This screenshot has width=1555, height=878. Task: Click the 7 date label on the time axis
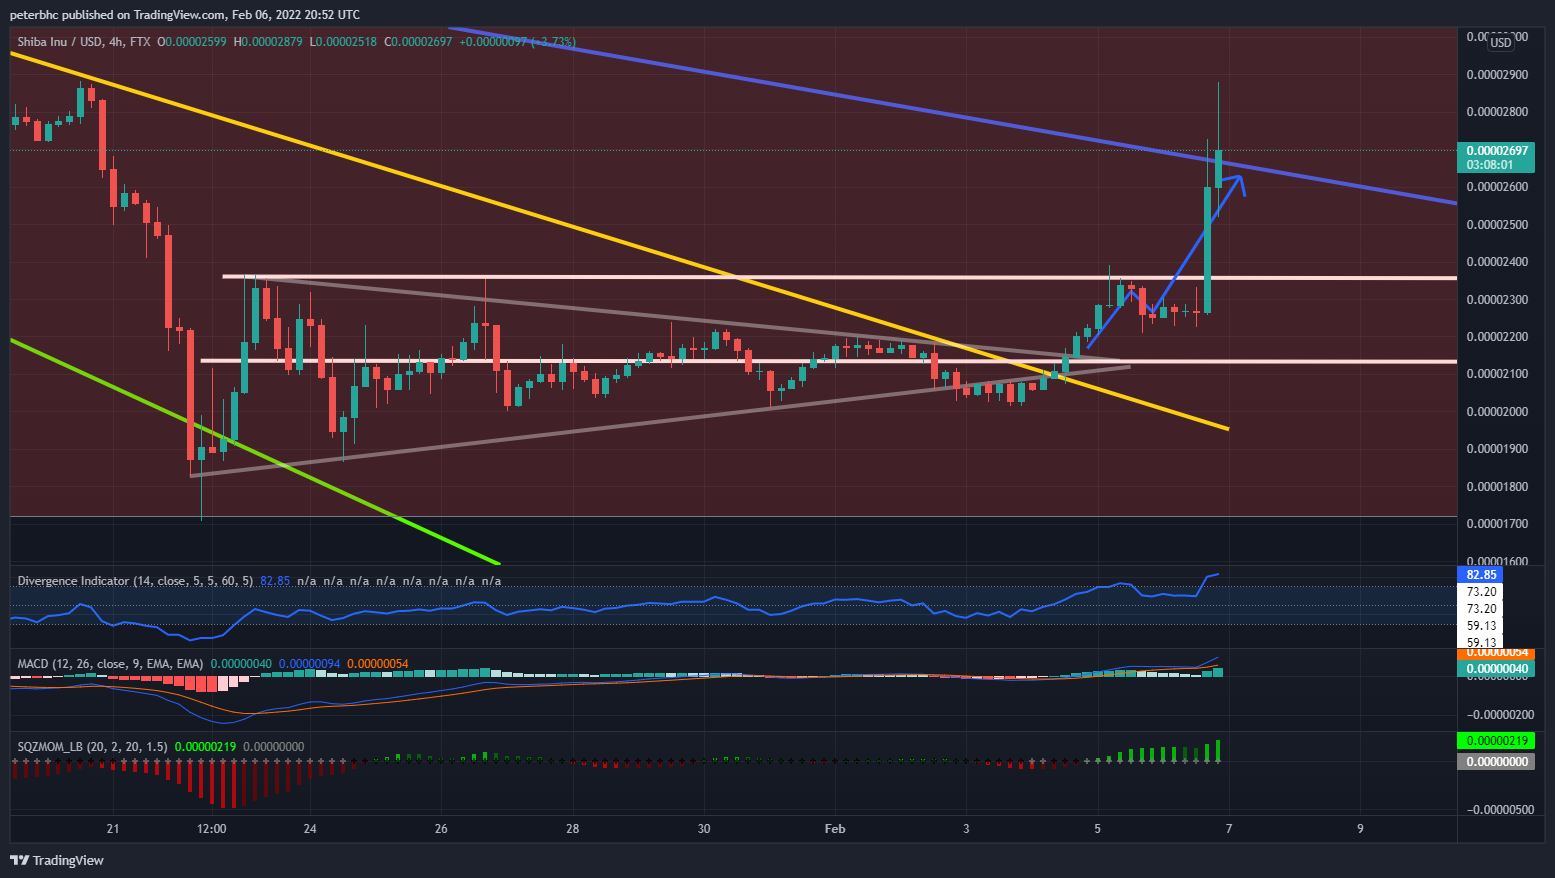(1229, 829)
